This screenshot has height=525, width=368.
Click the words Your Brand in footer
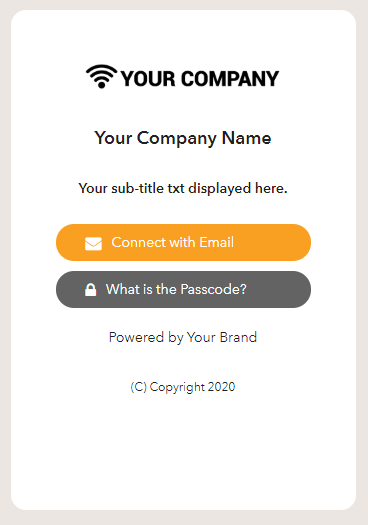[x=222, y=337]
